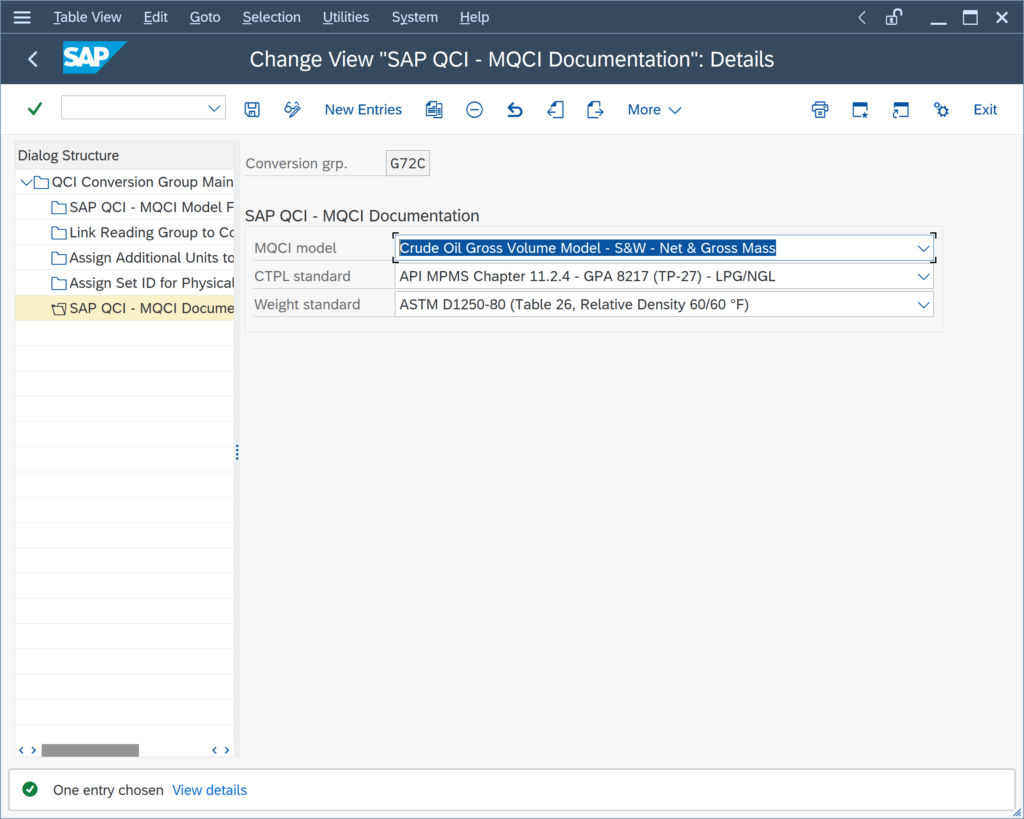The width and height of the screenshot is (1024, 819).
Task: Click the Dialog Structure panel header
Action: click(x=124, y=155)
